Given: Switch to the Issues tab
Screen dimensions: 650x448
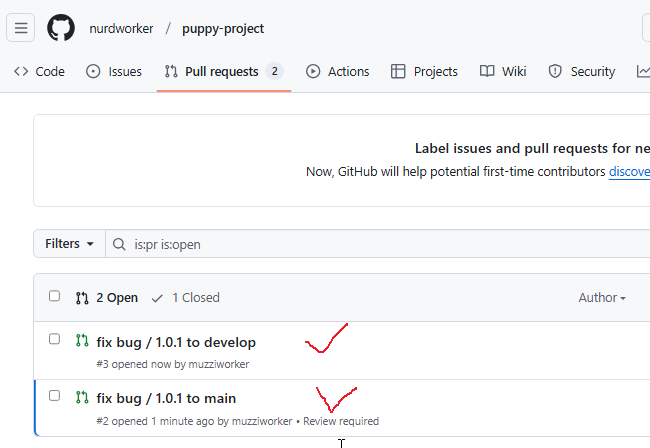Looking at the screenshot, I should point(114,72).
